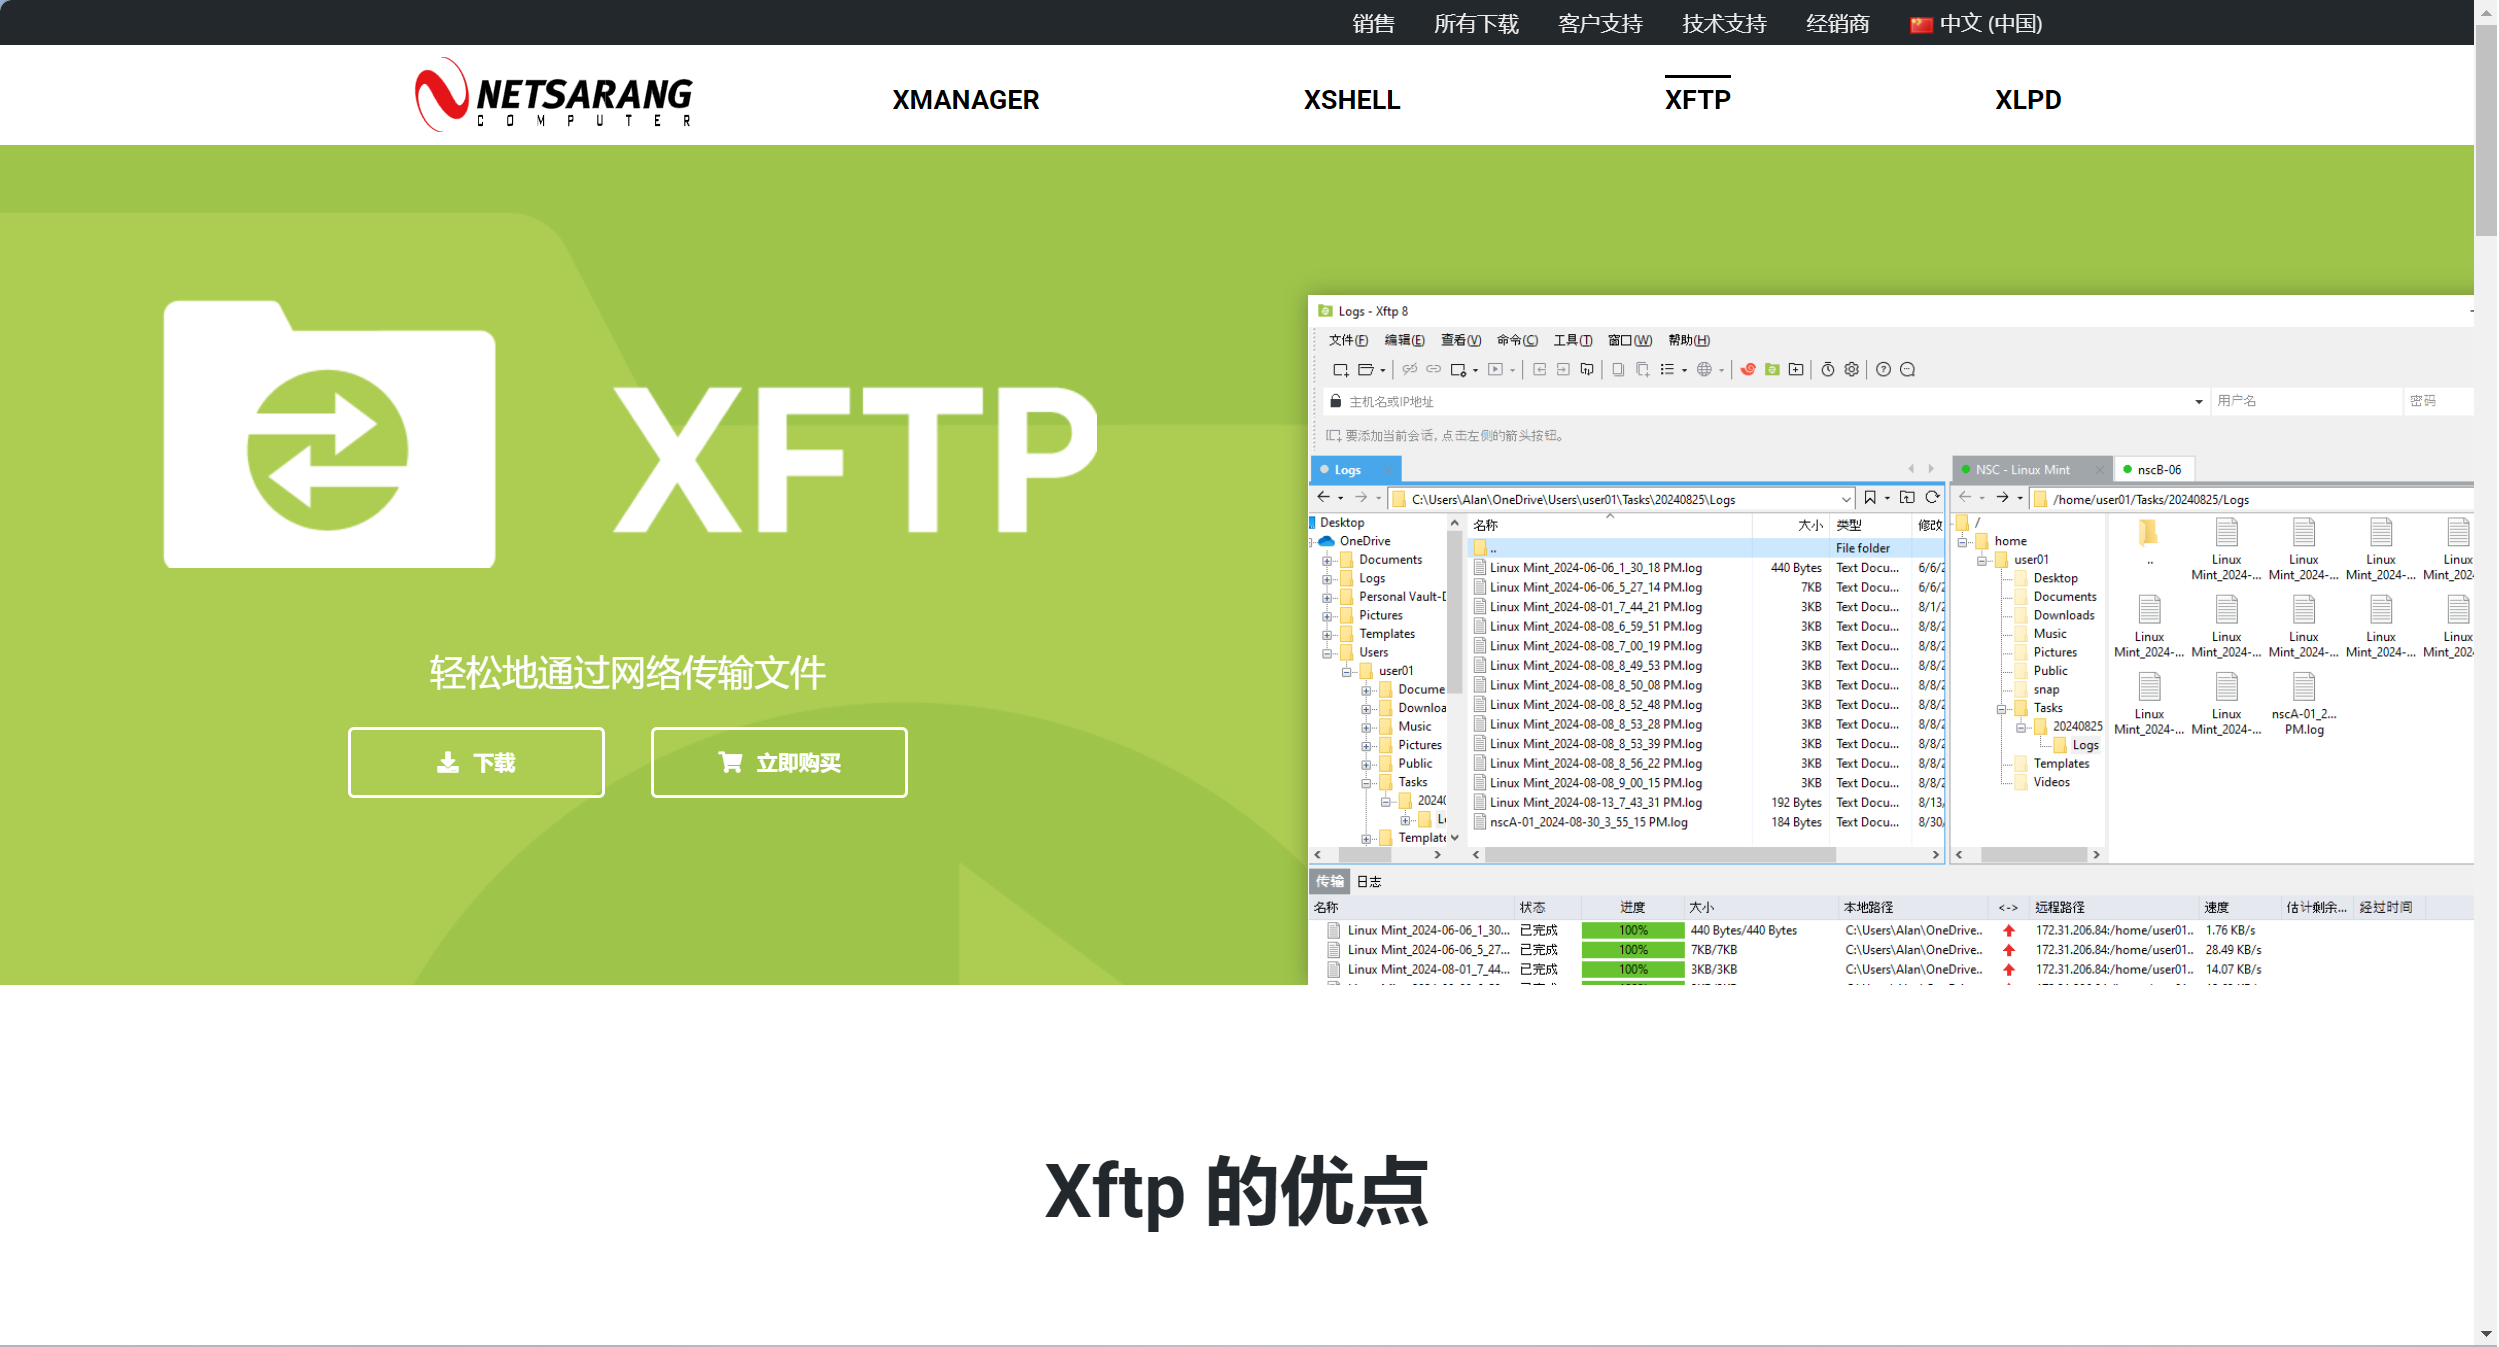The image size is (2499, 1347).
Task: Open the XMANAGER navigation tab
Action: pos(965,100)
